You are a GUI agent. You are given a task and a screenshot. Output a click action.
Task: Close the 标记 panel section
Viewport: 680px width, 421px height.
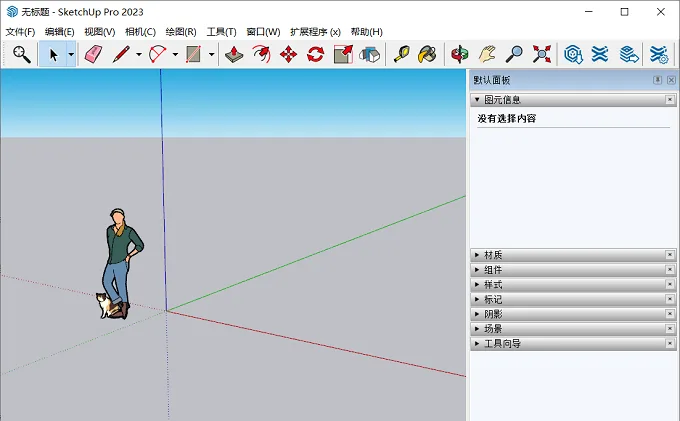[x=670, y=299]
